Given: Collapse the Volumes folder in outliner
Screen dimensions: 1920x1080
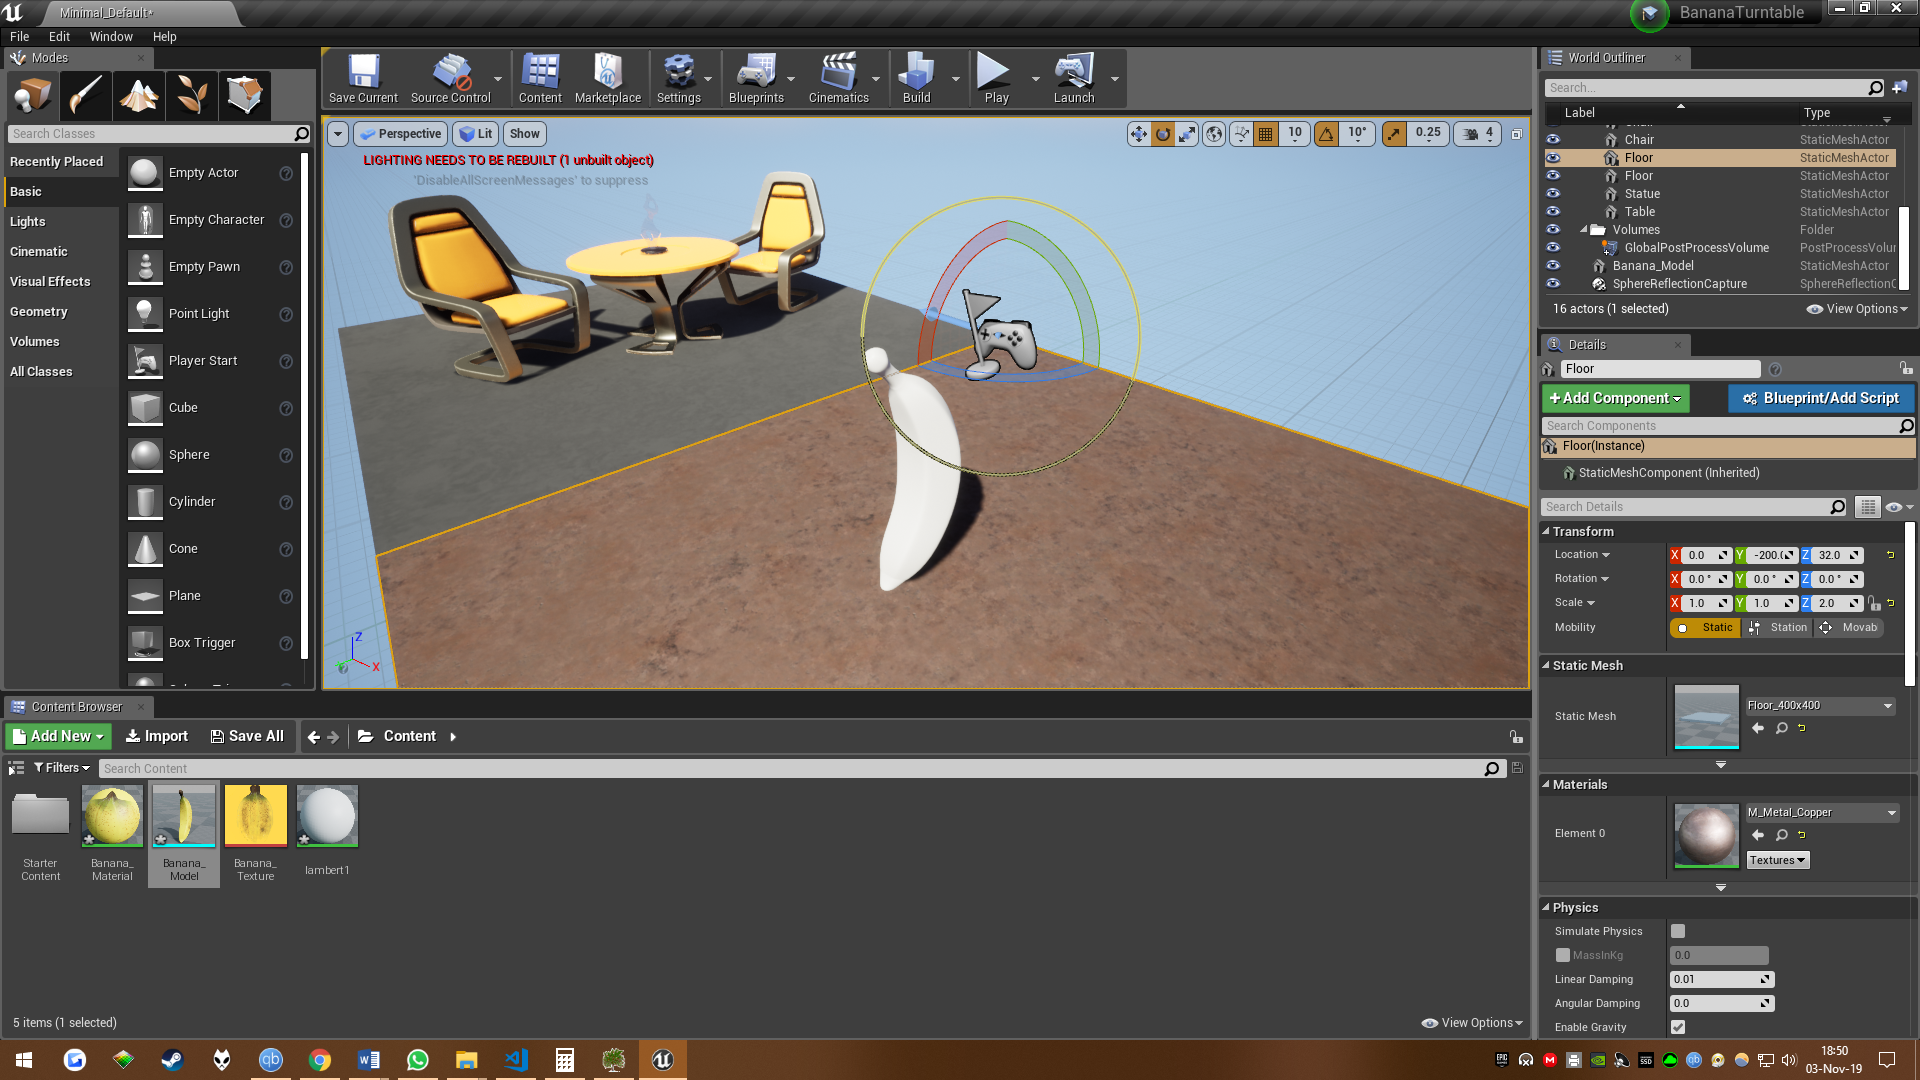Looking at the screenshot, I should tap(1584, 230).
